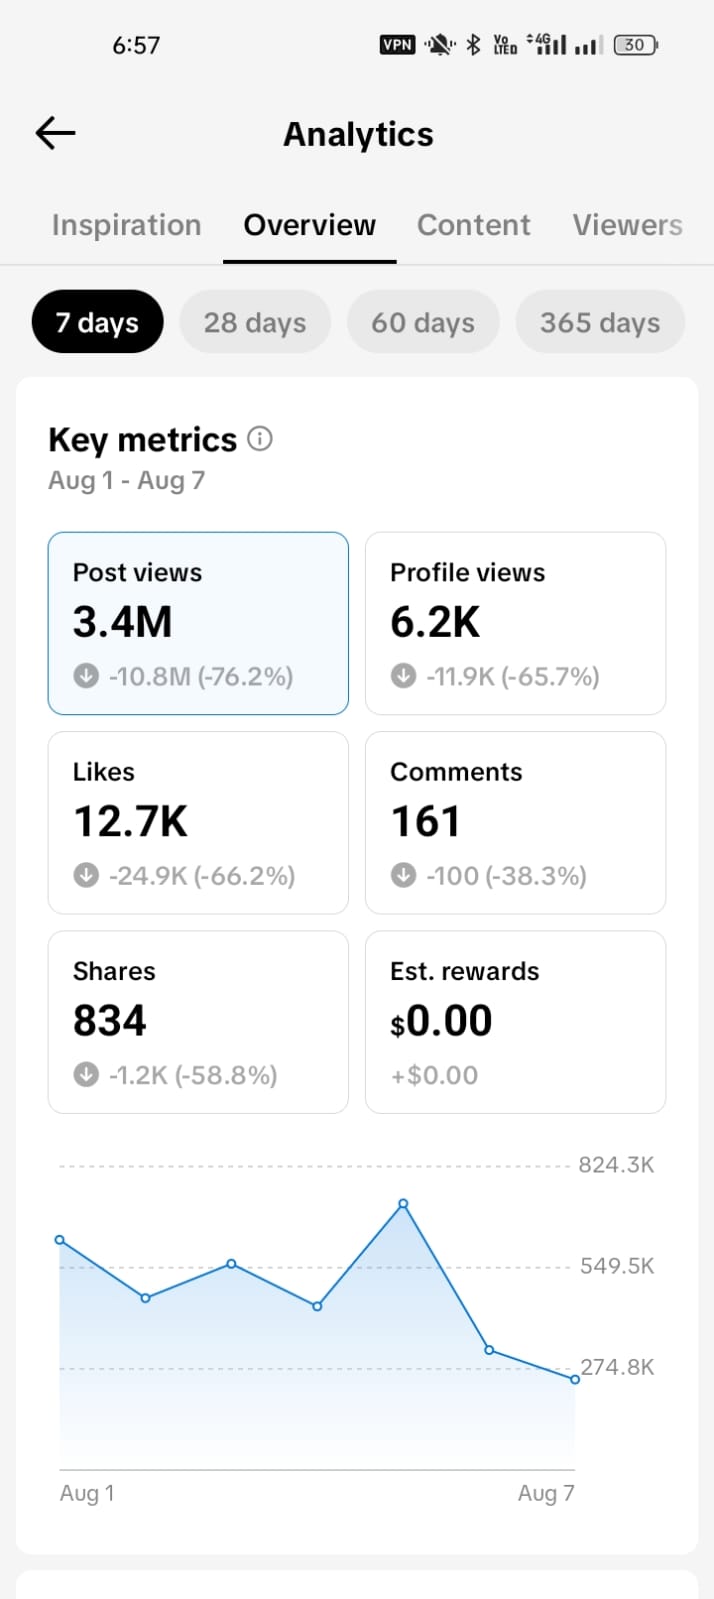This screenshot has height=1599, width=714.
Task: Select the Profile views metric card
Action: tap(515, 623)
